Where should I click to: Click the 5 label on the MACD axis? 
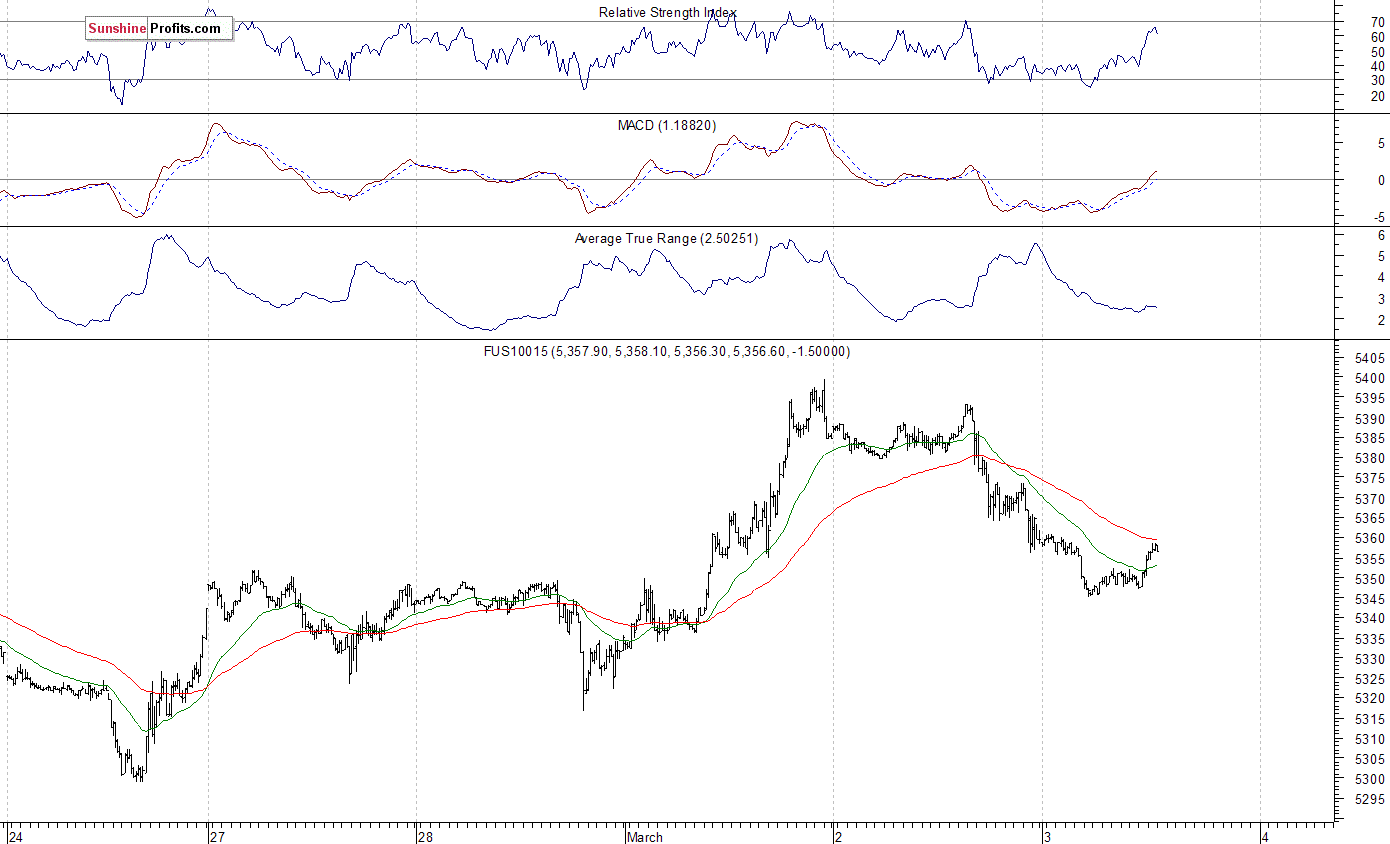[1381, 143]
